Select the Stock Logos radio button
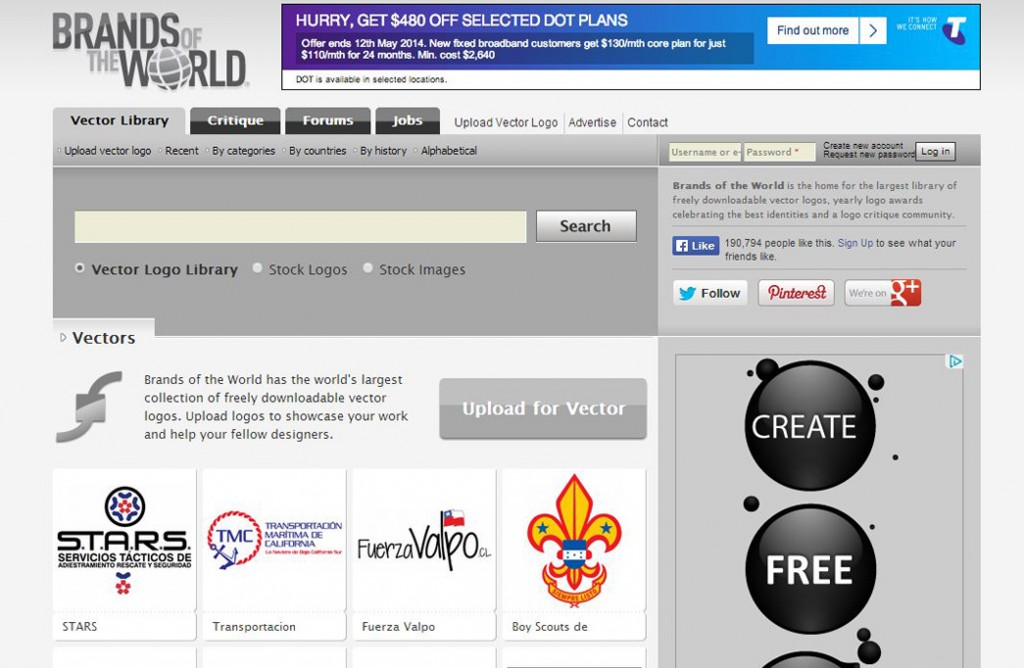Viewport: 1024px width, 668px height. point(257,268)
